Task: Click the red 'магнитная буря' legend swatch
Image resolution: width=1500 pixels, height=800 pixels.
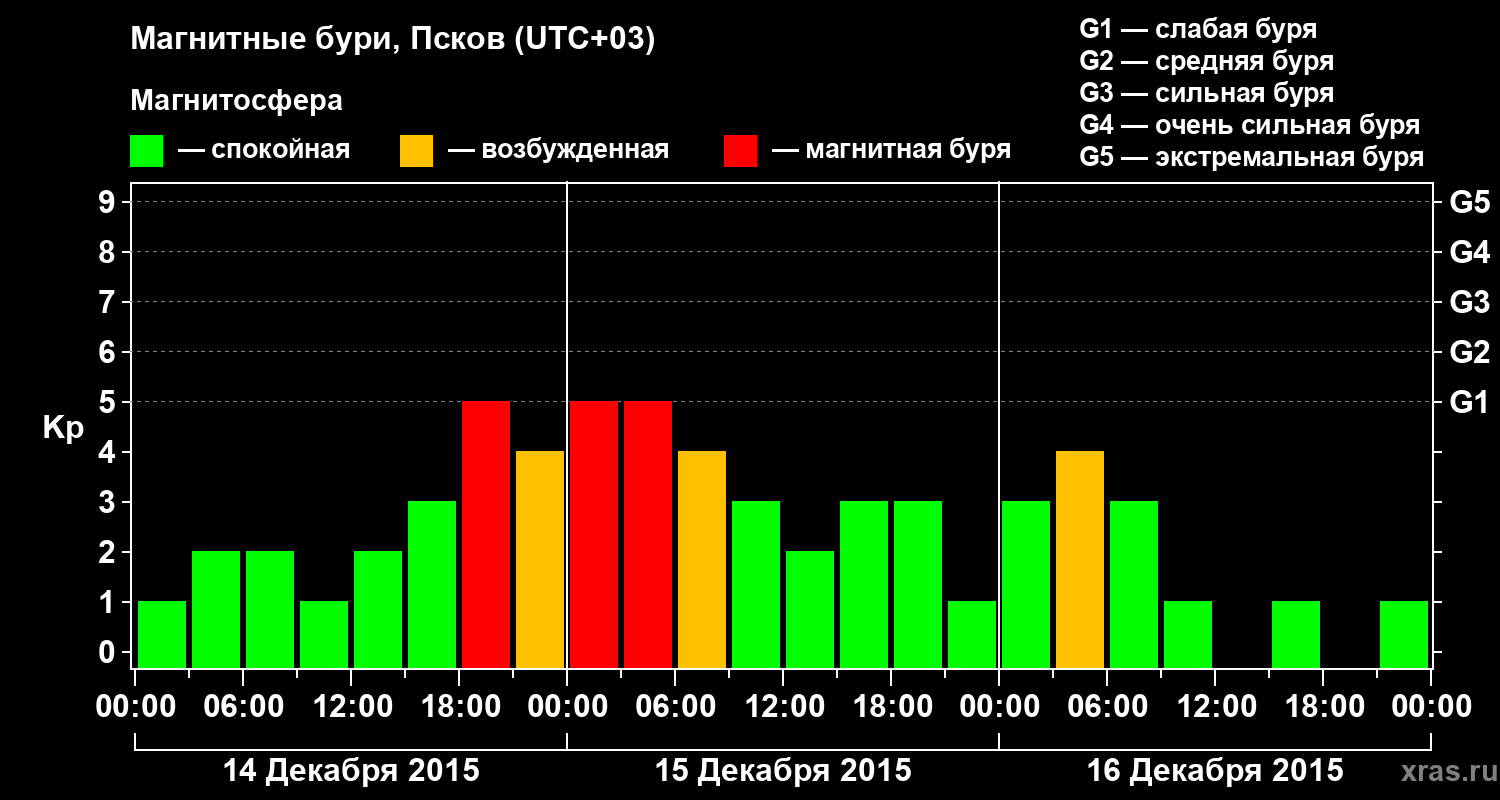Action: point(740,150)
